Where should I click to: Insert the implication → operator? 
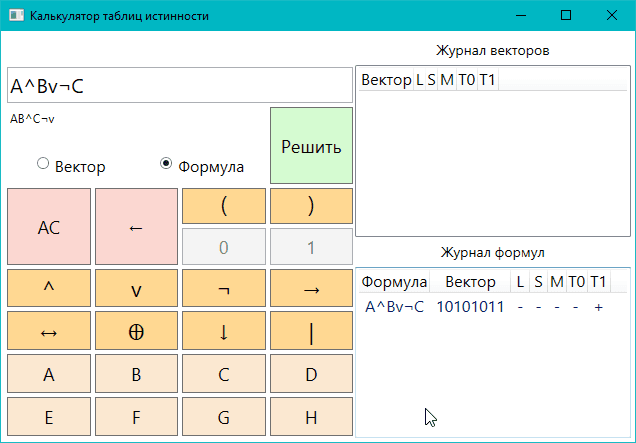coord(311,288)
